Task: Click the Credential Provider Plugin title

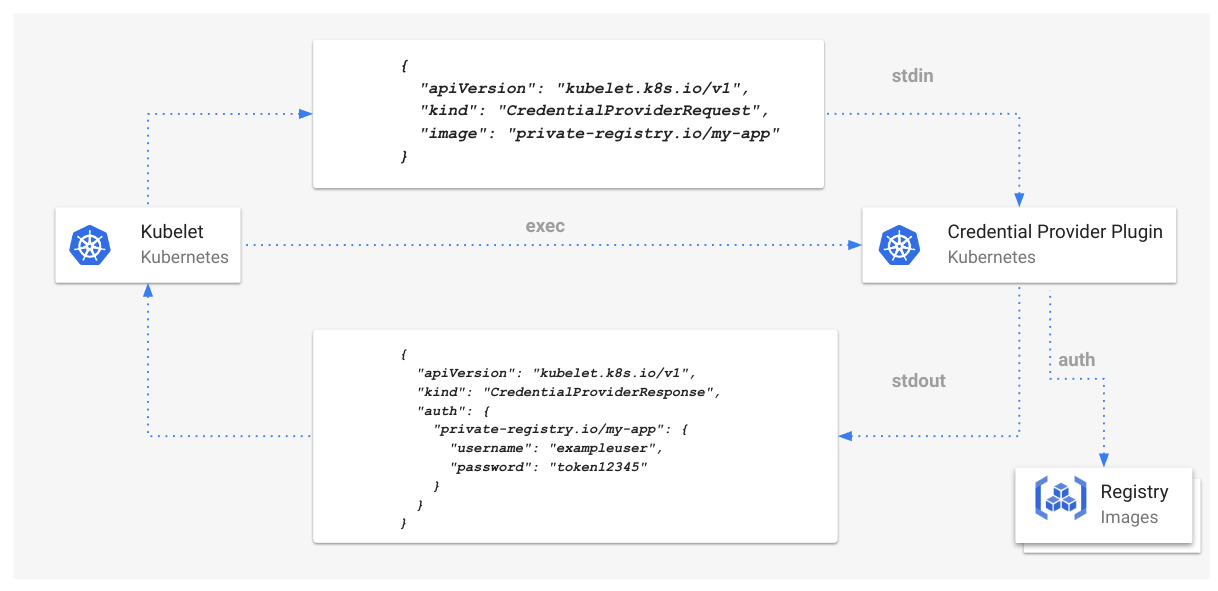Action: point(1055,232)
